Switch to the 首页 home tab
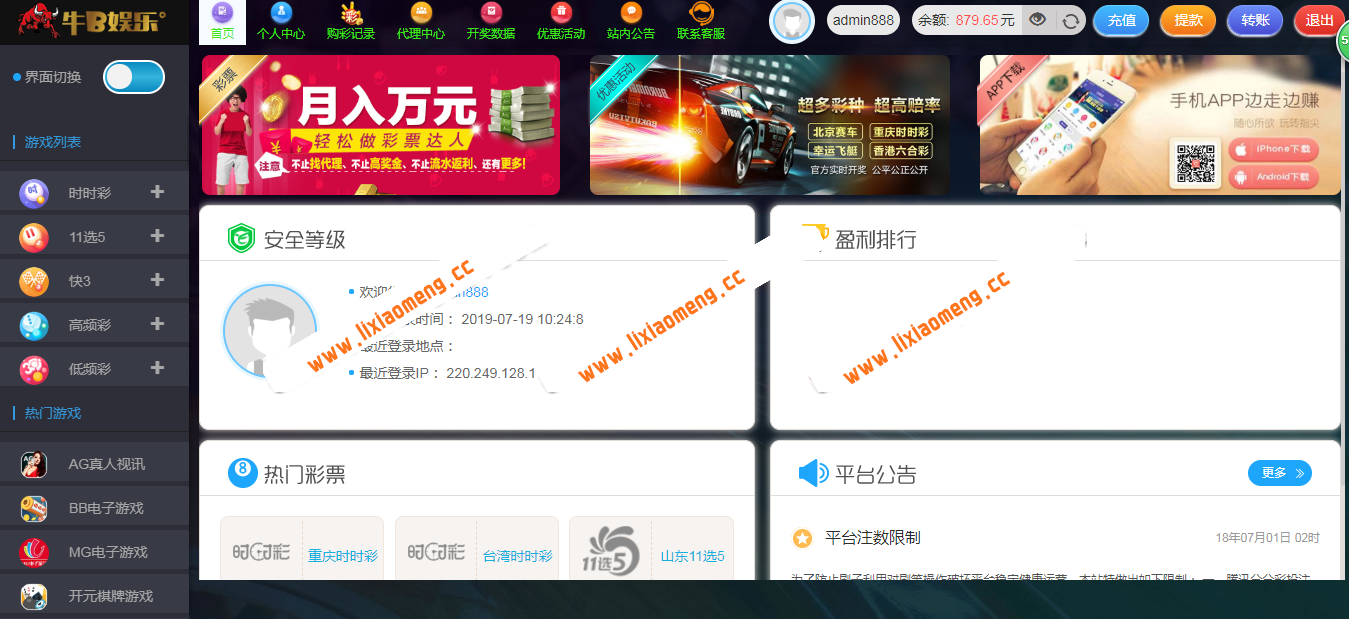Viewport: 1349px width, 619px height. coord(224,21)
